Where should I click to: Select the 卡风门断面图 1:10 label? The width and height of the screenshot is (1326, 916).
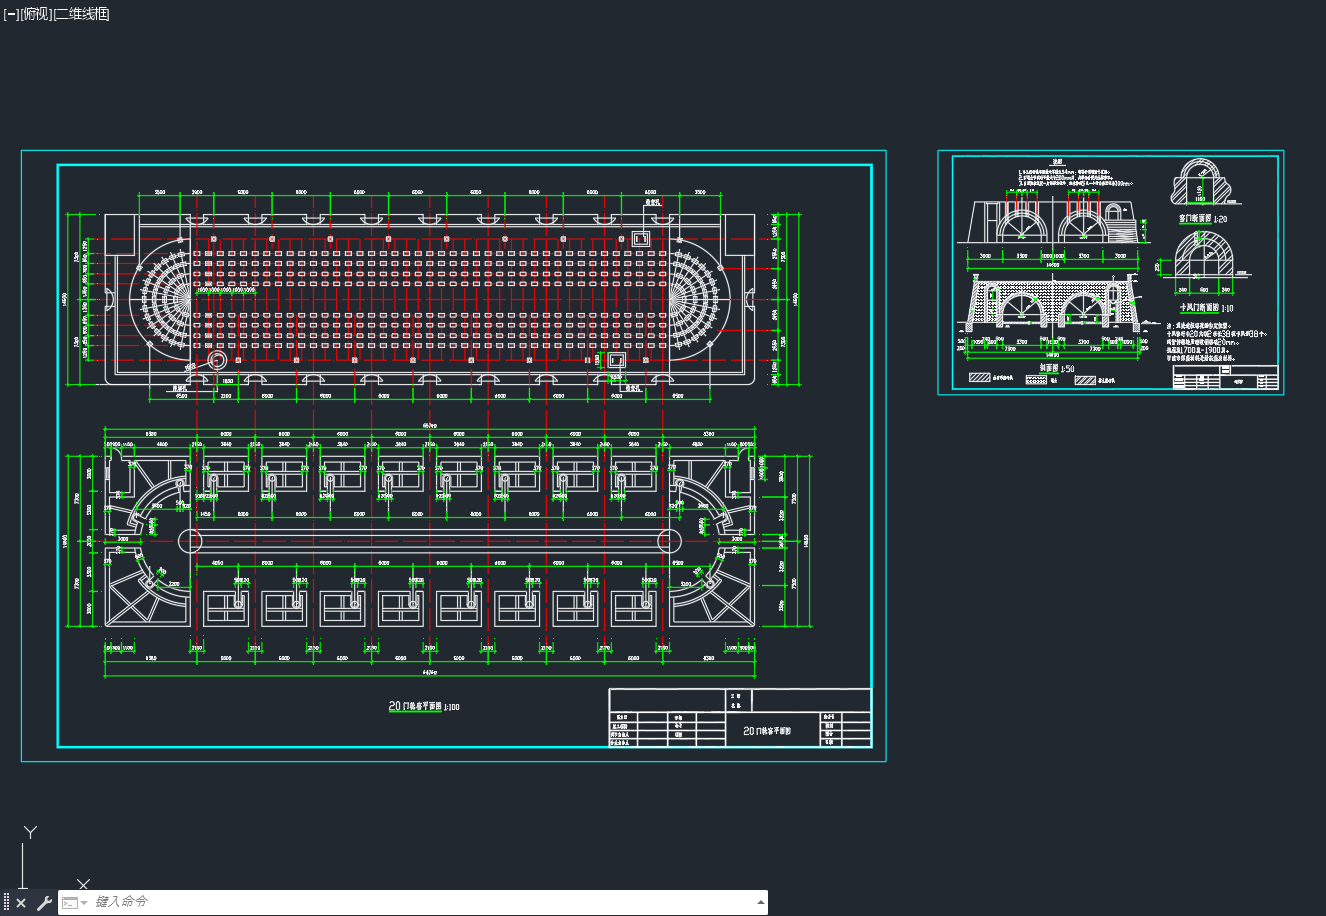tap(1207, 309)
